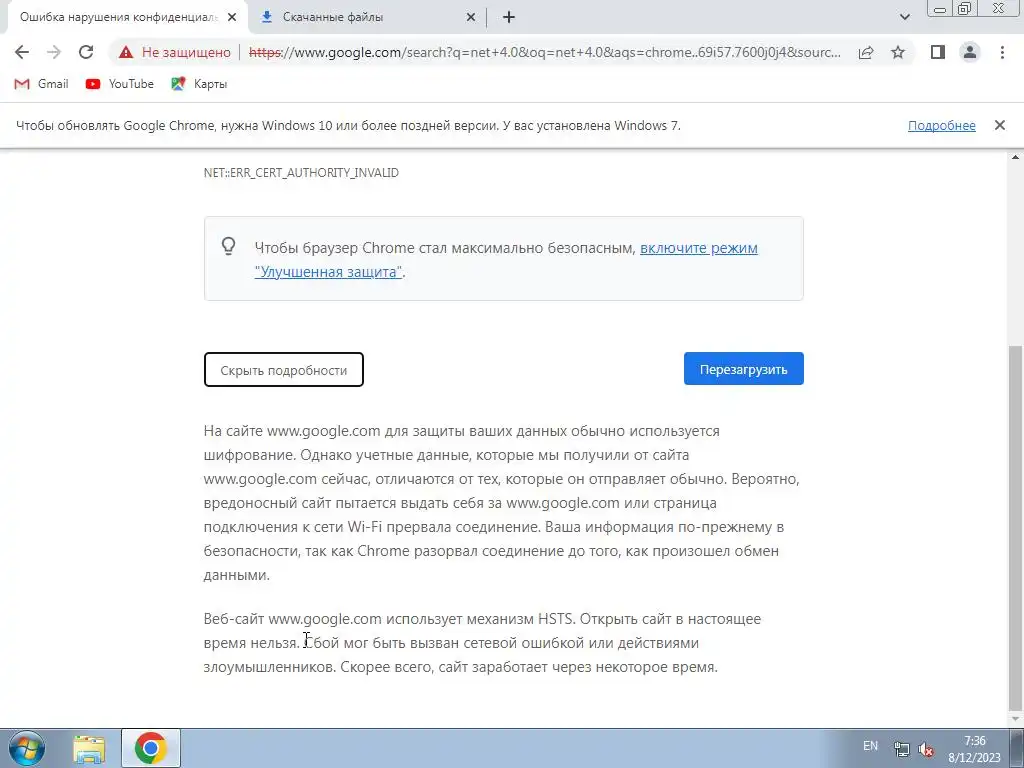Screen dimensions: 1024x768
Task: Open the Карты bookmark
Action: tap(199, 84)
